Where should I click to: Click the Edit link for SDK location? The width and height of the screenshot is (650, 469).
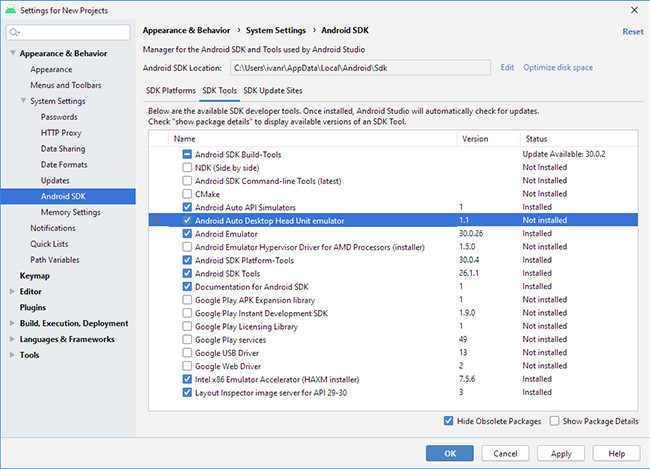(507, 67)
